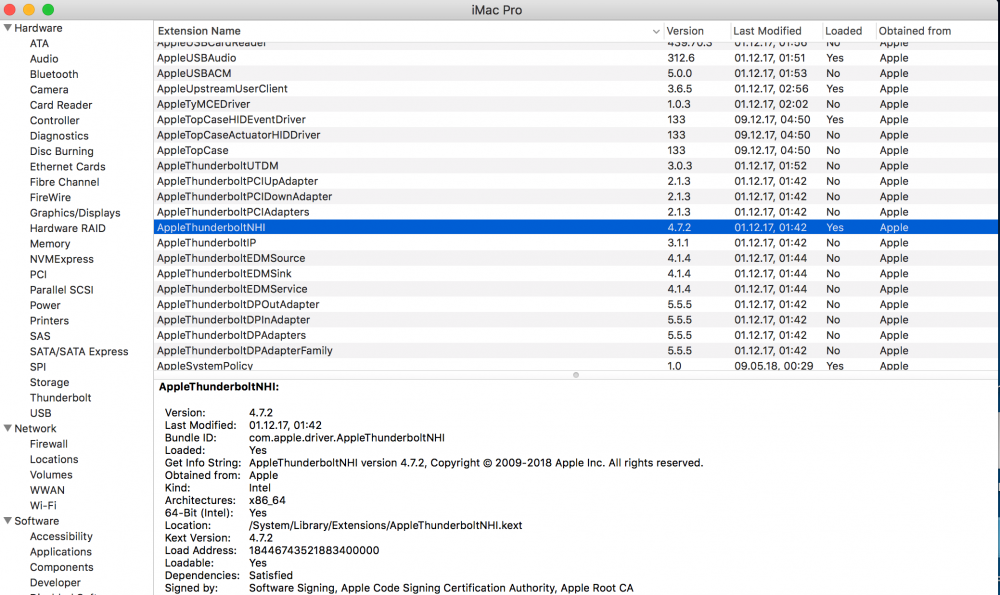Select the AppleThunderboltDPAdapterFamily row
Viewport: 1000px width, 595px height.
coord(576,351)
